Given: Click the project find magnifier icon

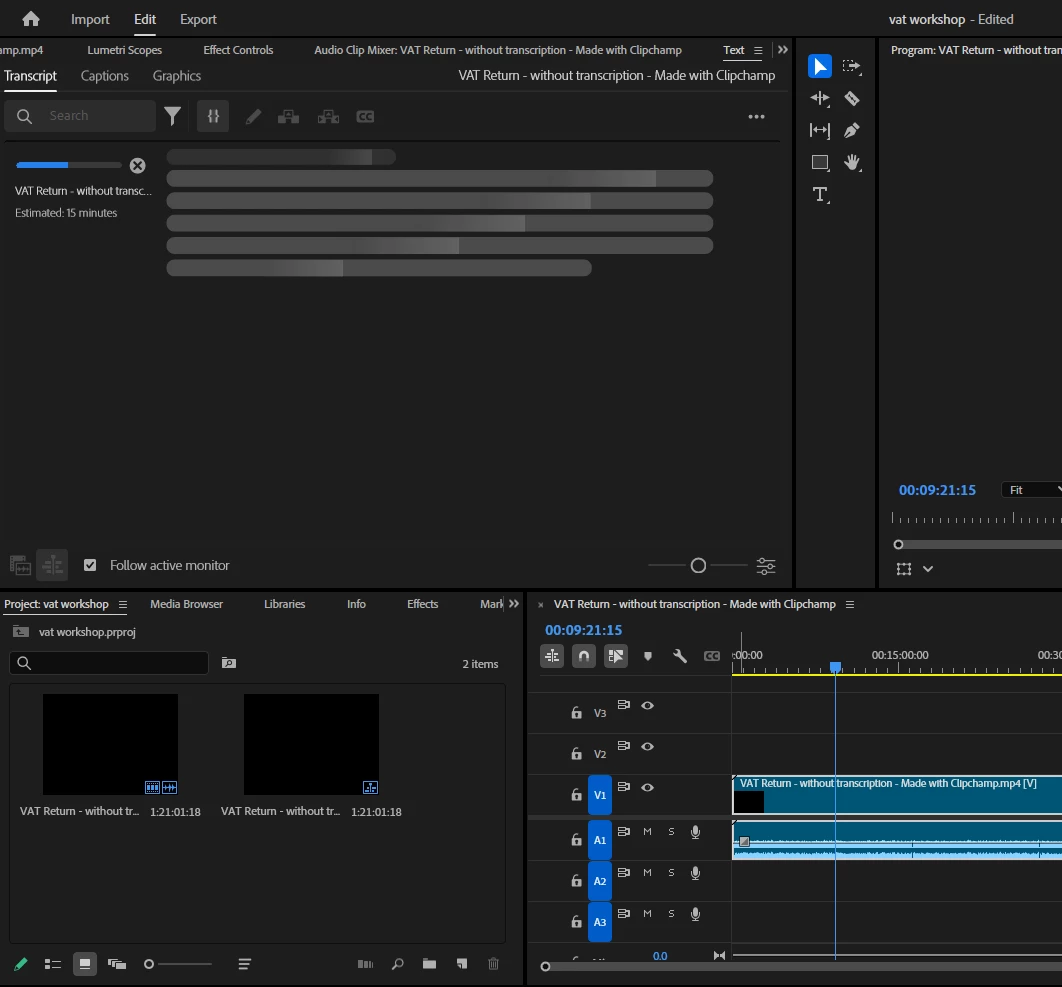Looking at the screenshot, I should (x=398, y=963).
